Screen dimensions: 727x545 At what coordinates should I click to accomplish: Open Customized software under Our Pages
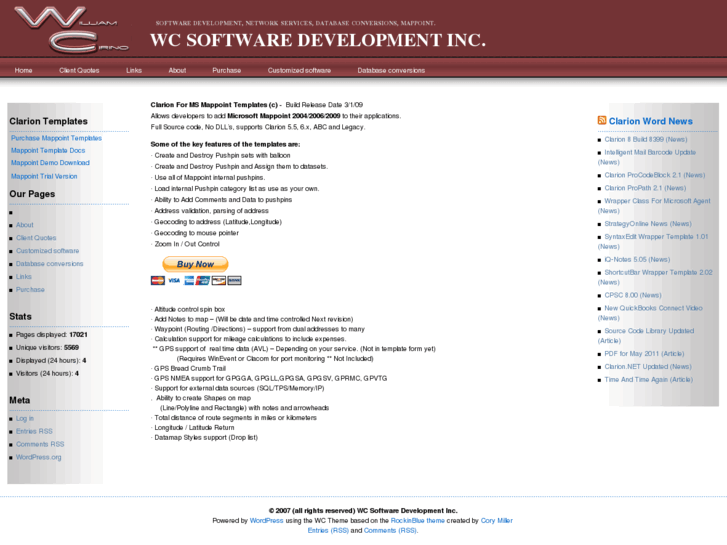click(x=47, y=251)
